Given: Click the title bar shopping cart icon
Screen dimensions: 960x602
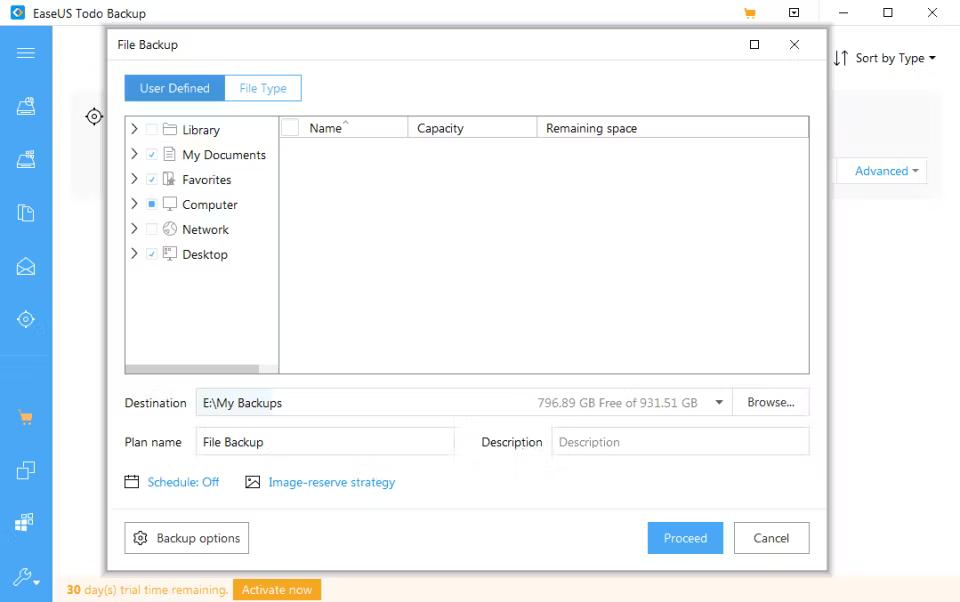Looking at the screenshot, I should pyautogui.click(x=749, y=13).
